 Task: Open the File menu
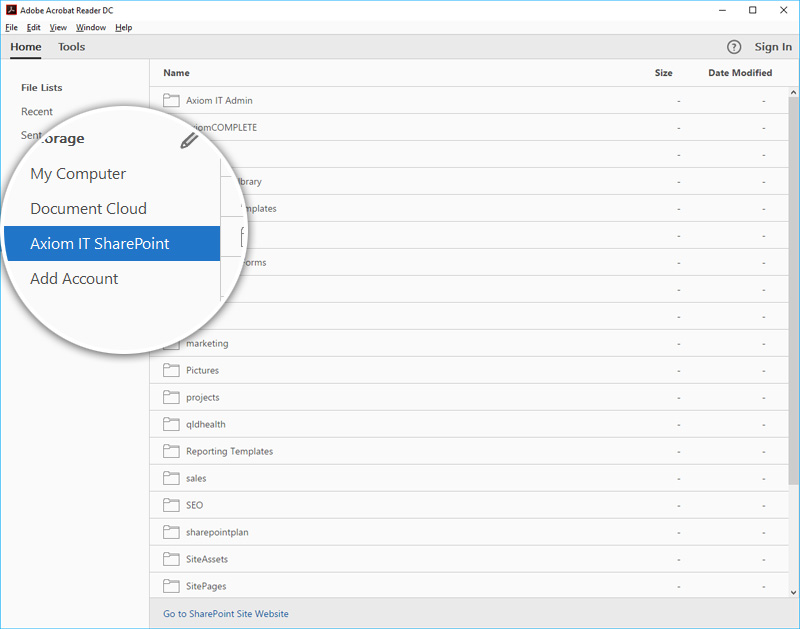(x=11, y=28)
